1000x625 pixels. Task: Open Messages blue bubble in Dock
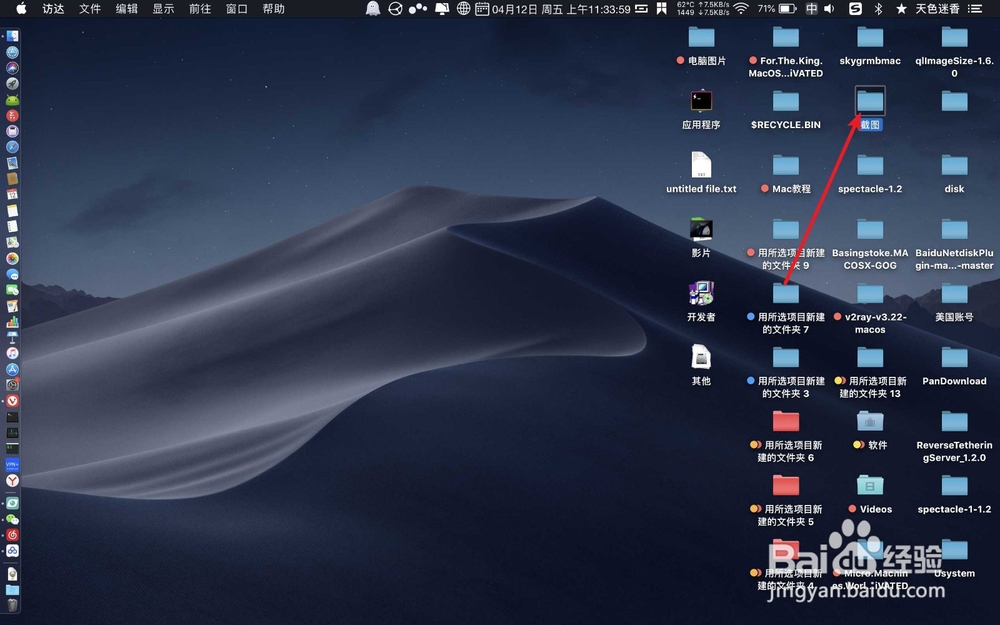(12, 274)
